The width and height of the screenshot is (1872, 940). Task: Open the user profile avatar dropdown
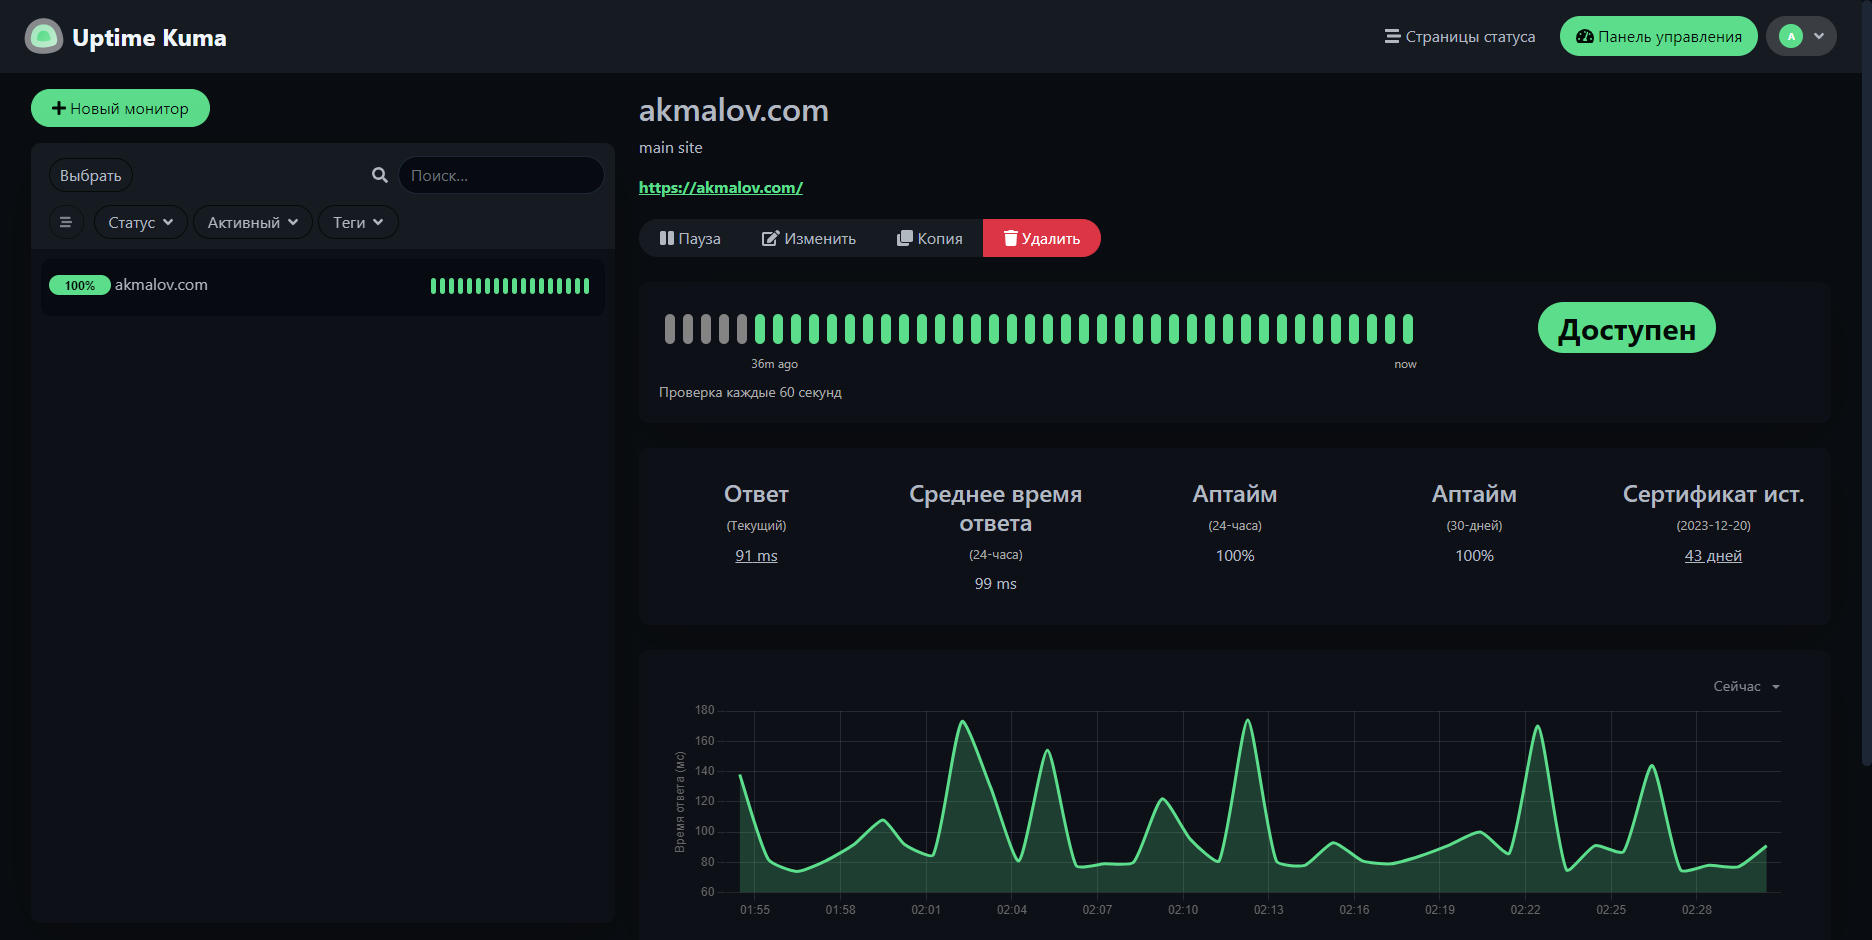click(x=1801, y=37)
